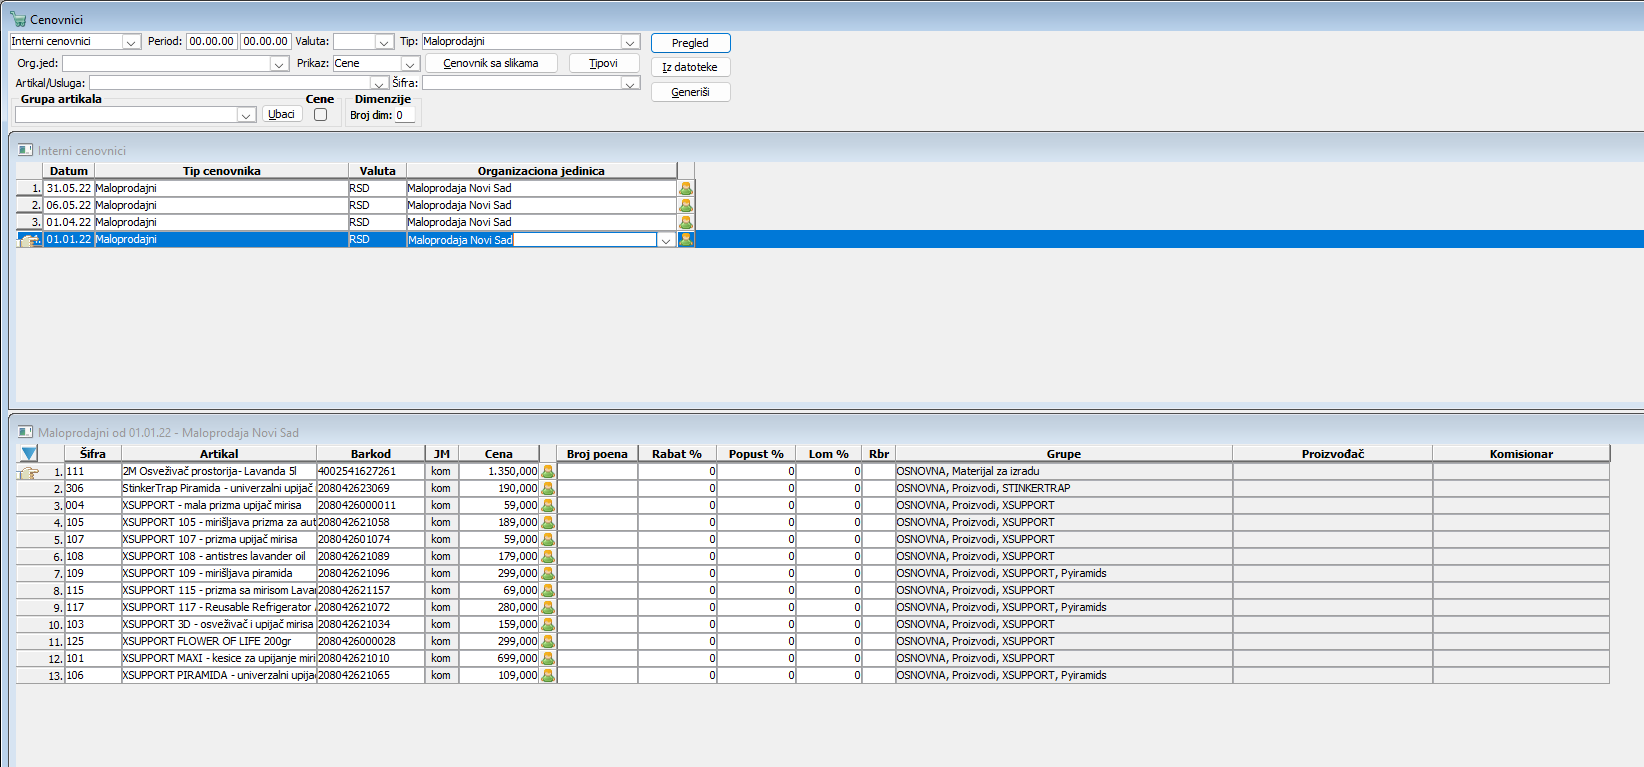Viewport: 1644px width, 767px height.
Task: Click the Ubaci button
Action: point(282,114)
